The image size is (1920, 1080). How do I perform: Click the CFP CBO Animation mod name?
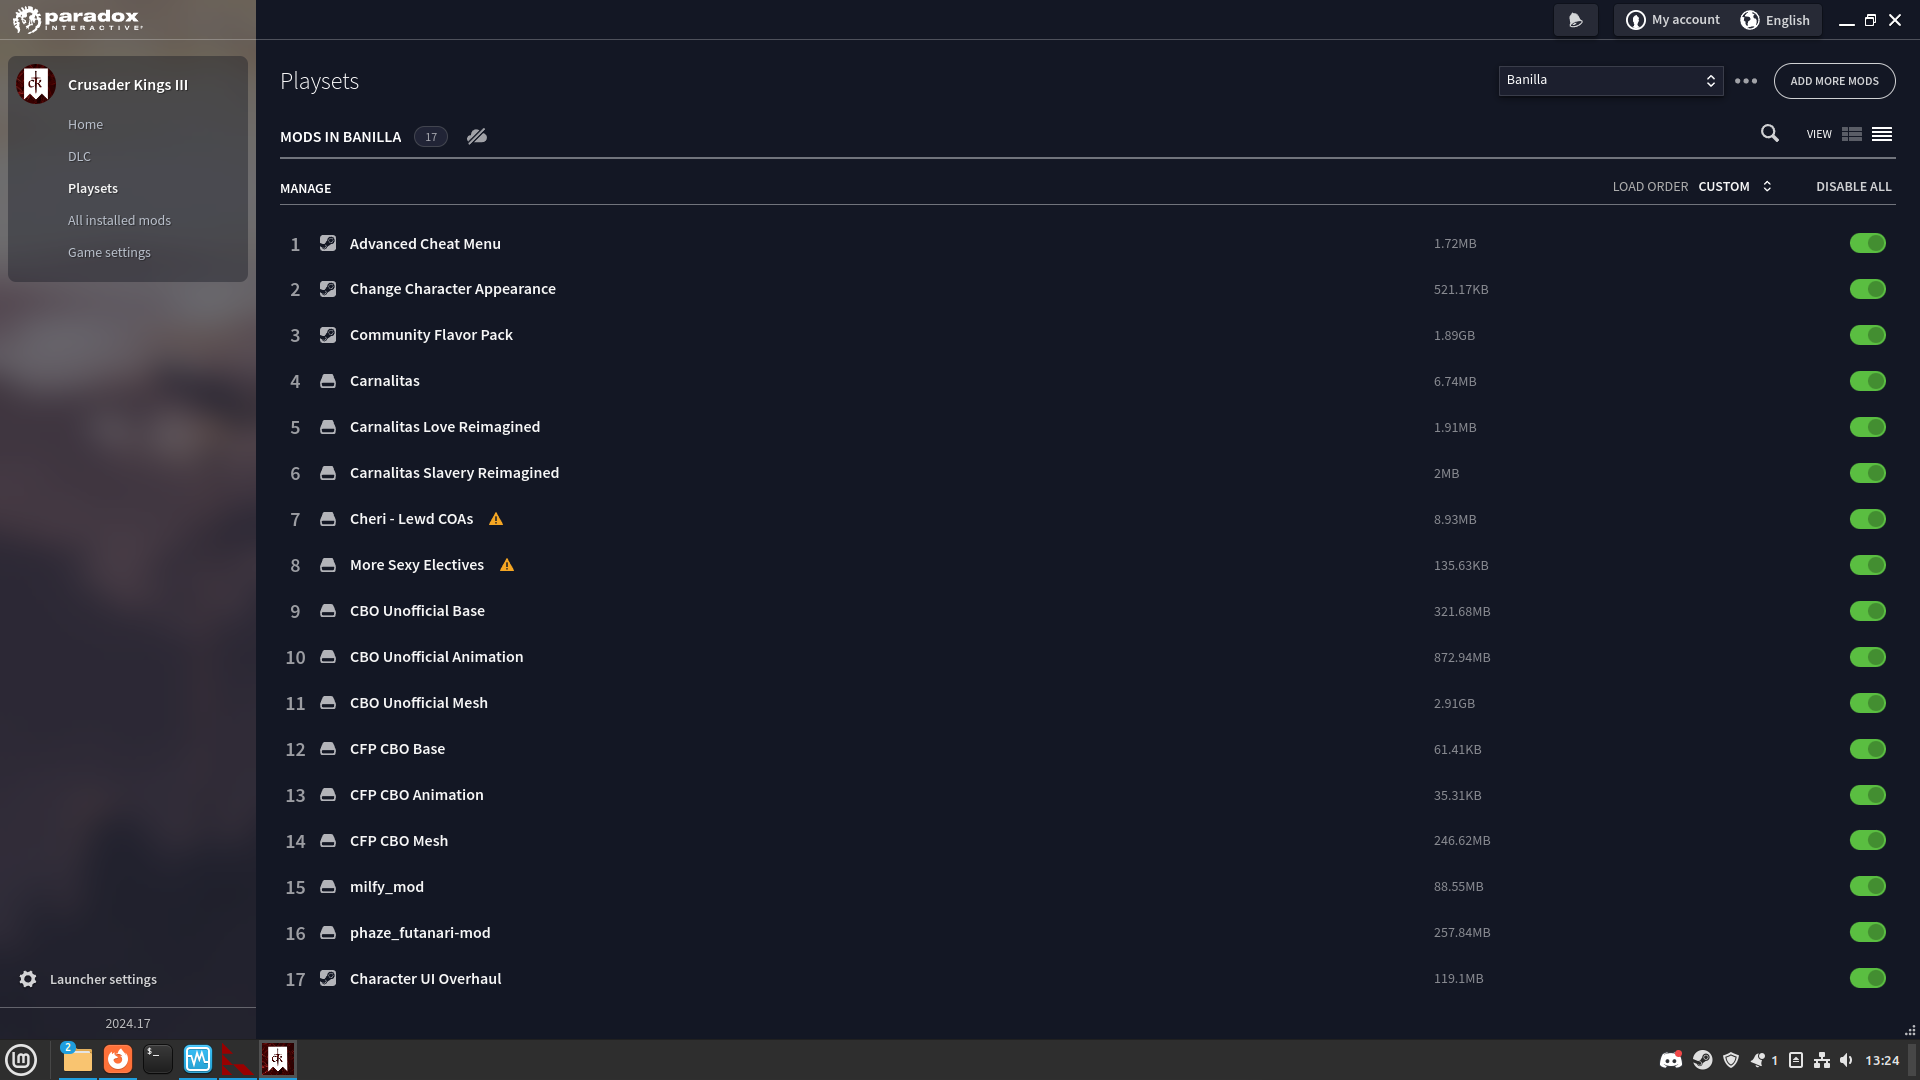(x=417, y=795)
